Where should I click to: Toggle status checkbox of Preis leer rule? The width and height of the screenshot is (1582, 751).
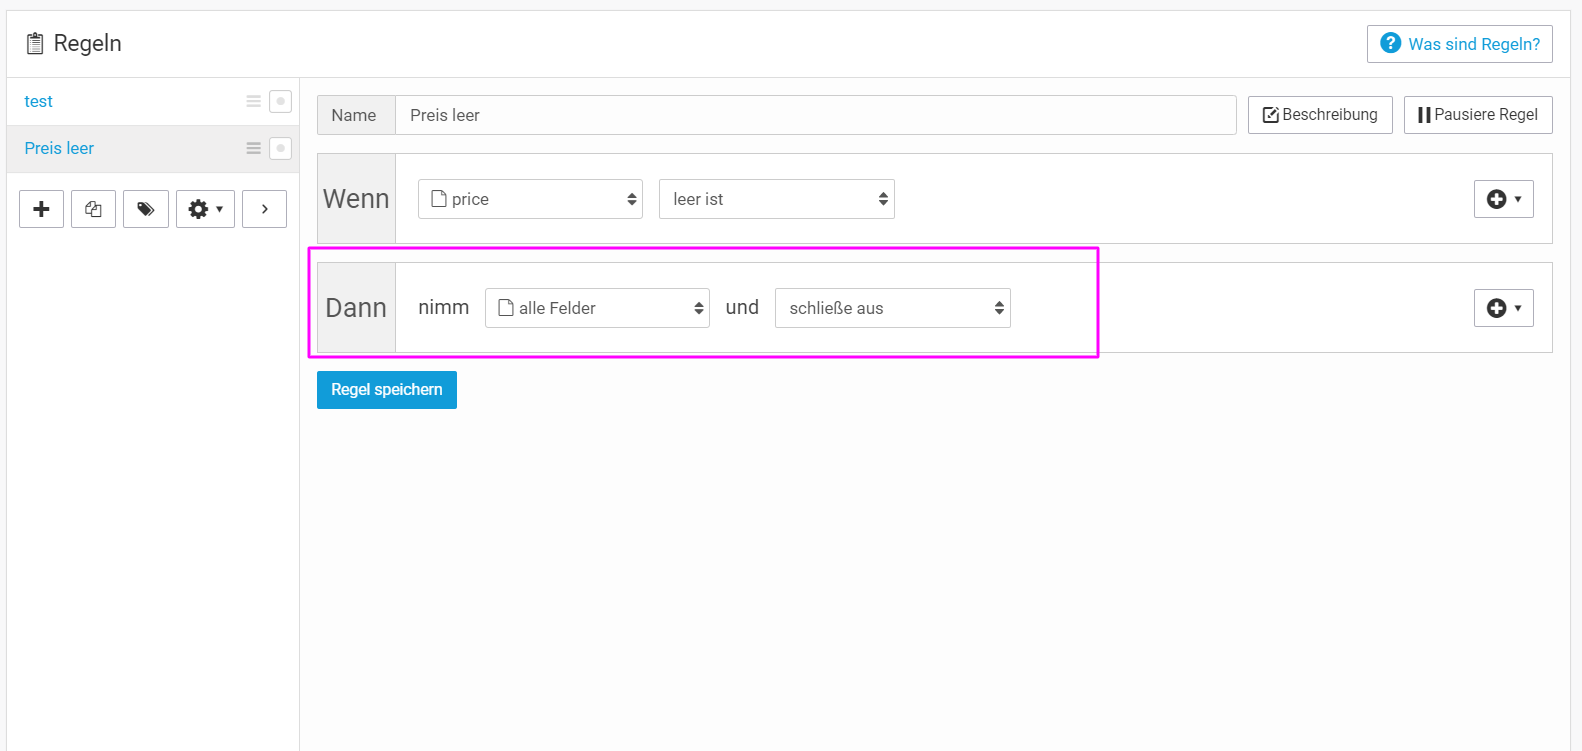[281, 148]
